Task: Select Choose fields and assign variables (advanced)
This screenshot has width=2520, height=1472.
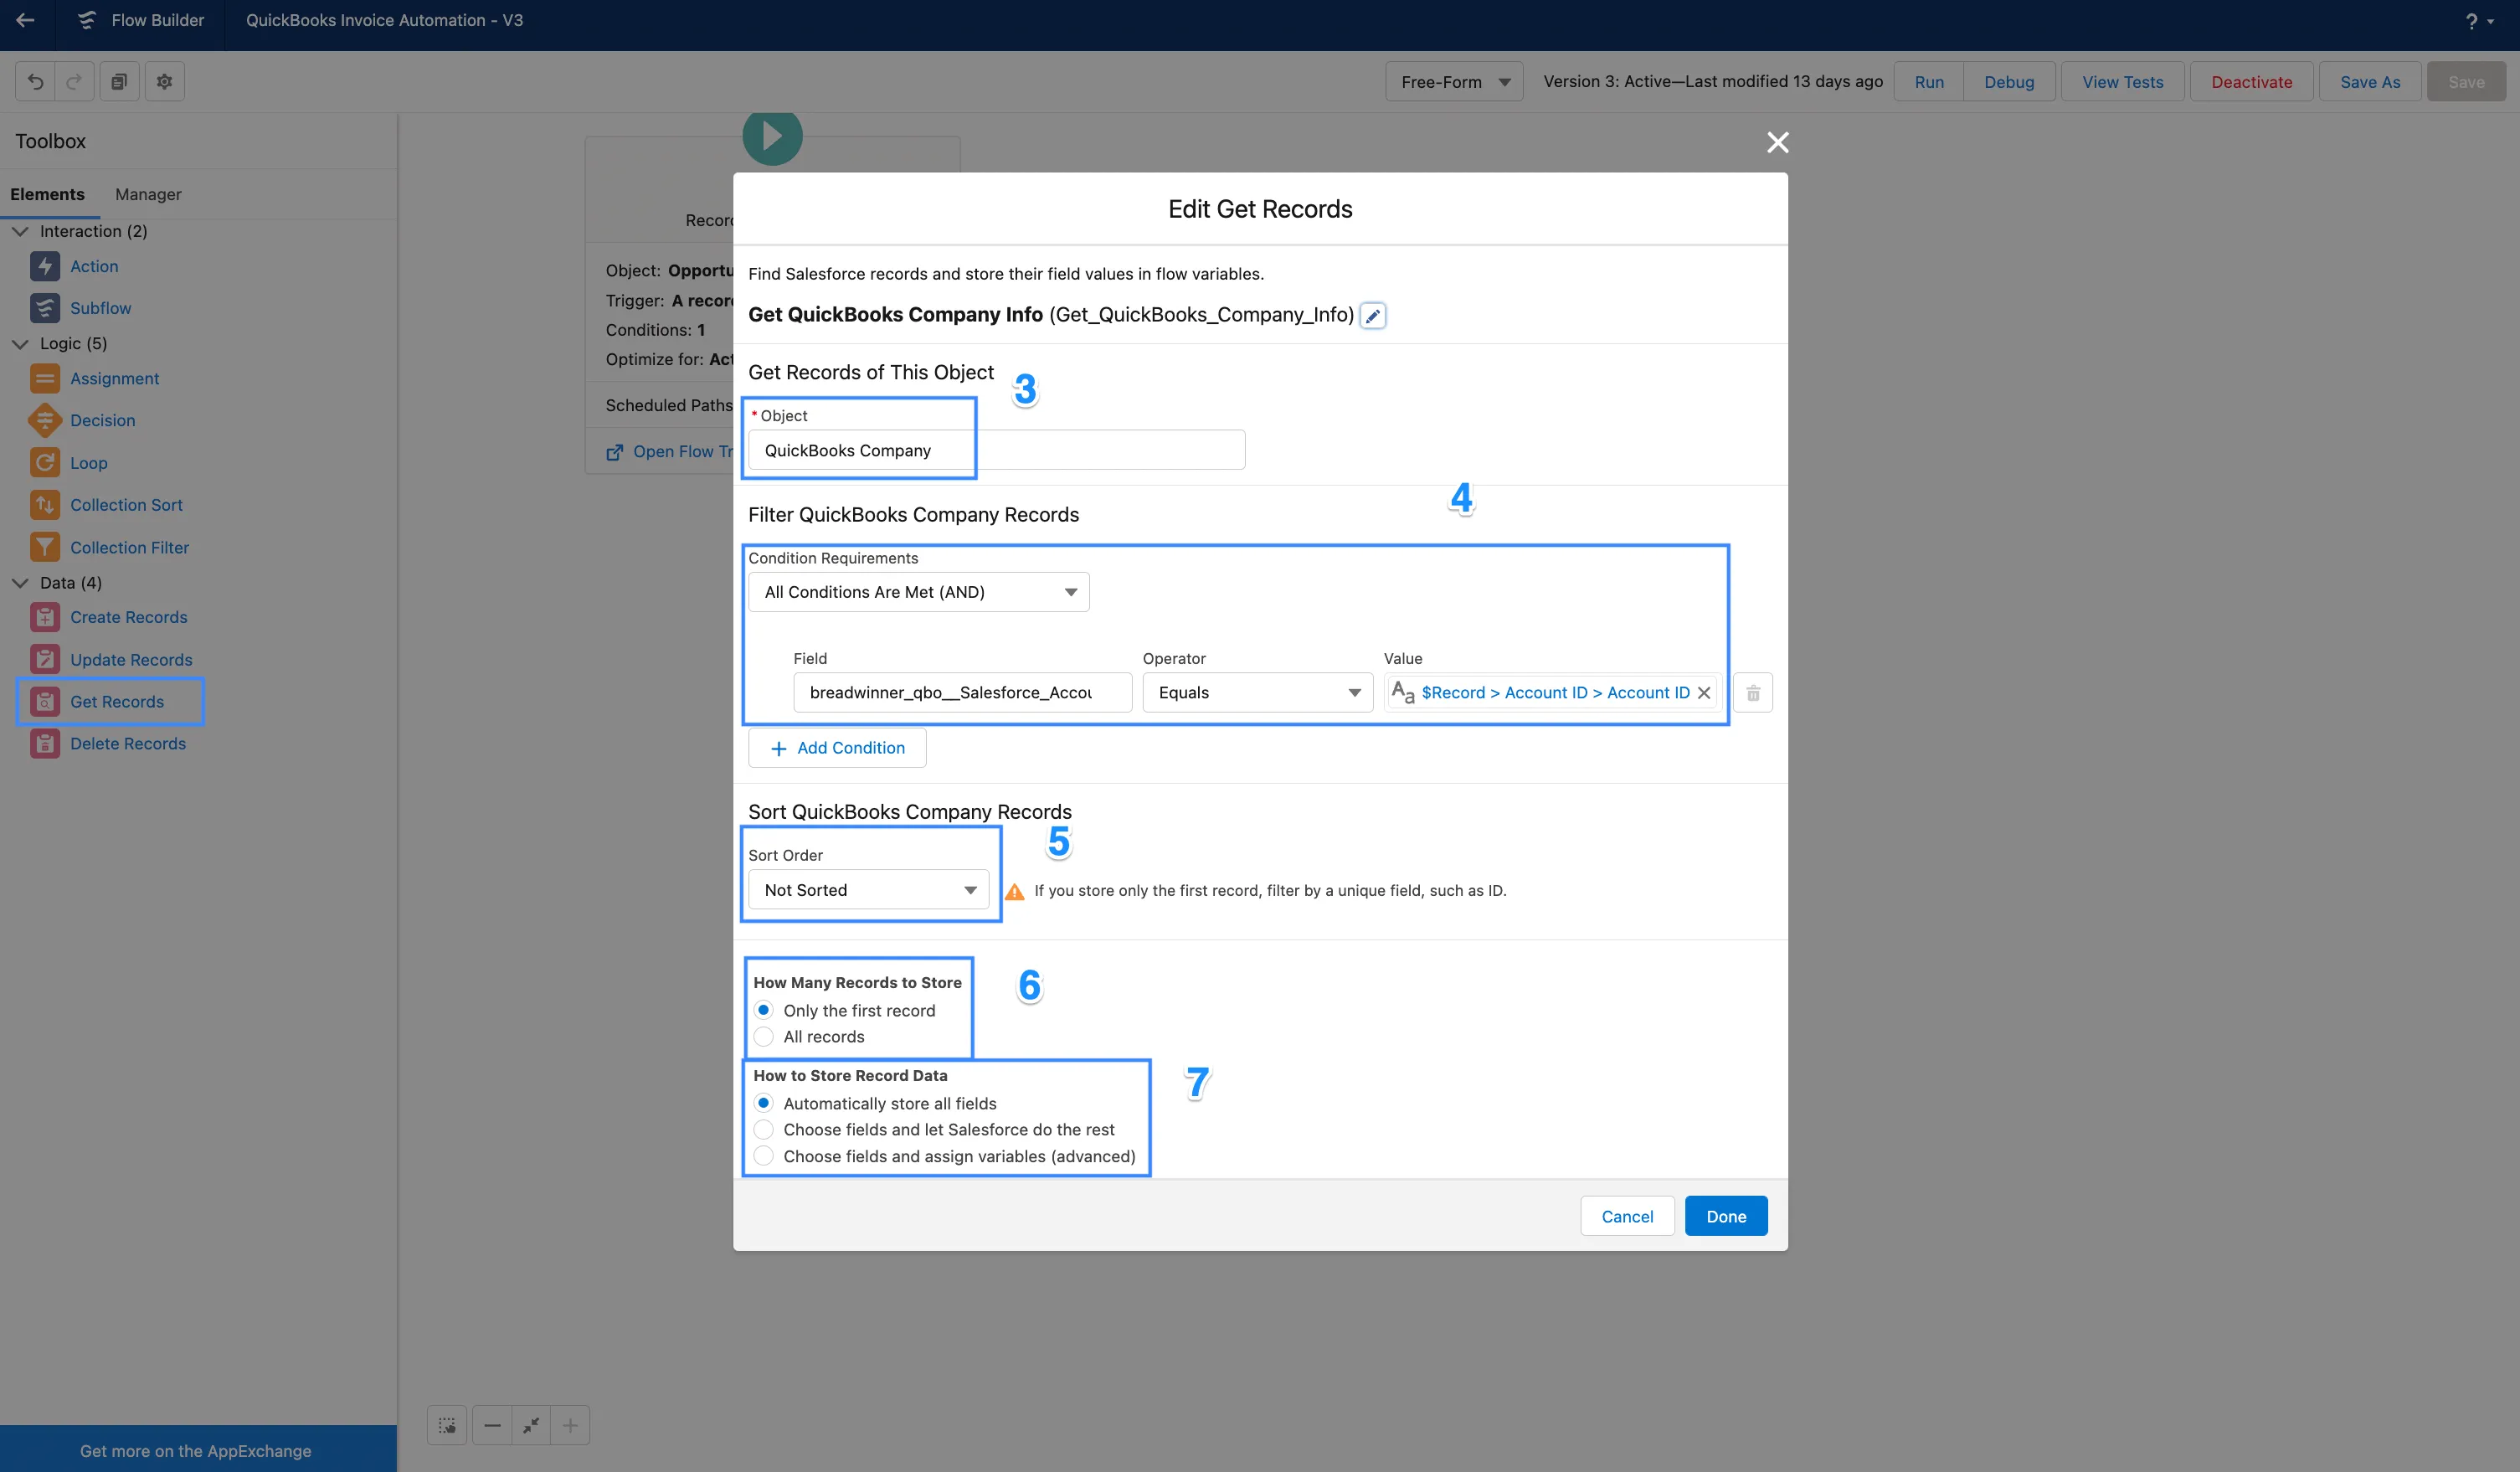Action: point(764,1157)
